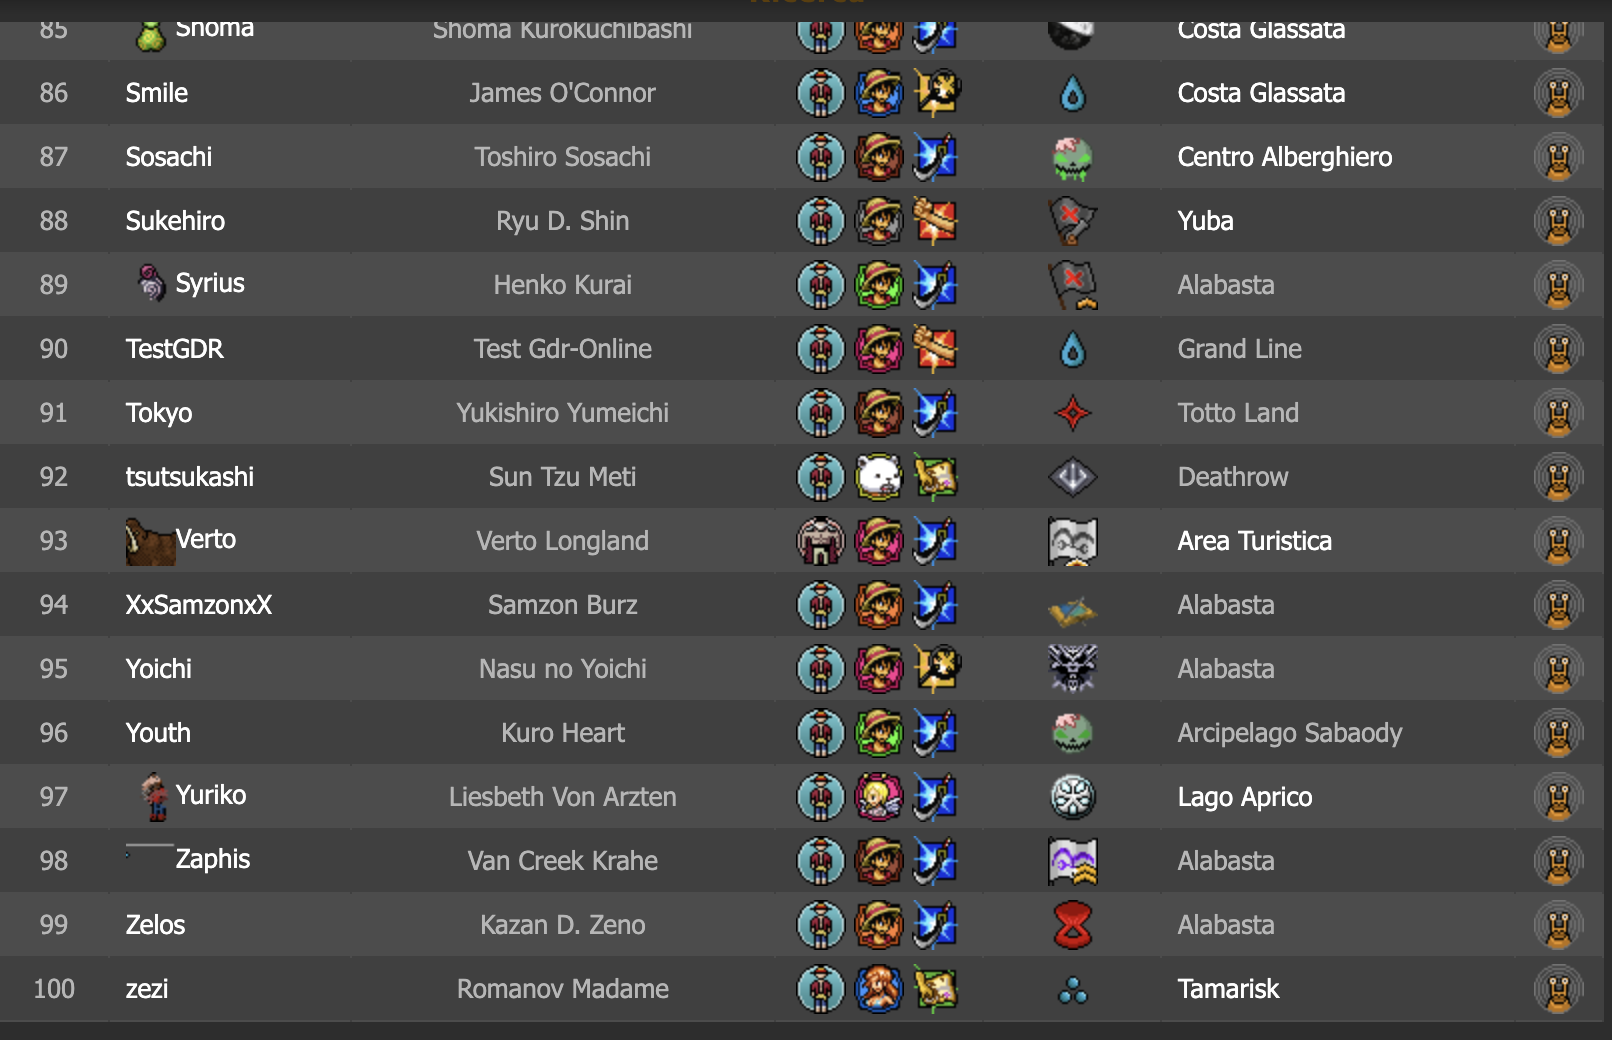
Task: Click the three blue dots icon for zezi
Action: tap(1072, 990)
